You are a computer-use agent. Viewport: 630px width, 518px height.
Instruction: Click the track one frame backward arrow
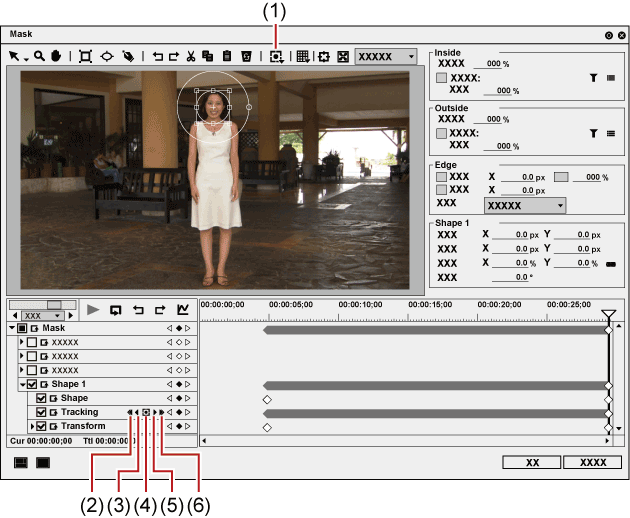pos(137,412)
